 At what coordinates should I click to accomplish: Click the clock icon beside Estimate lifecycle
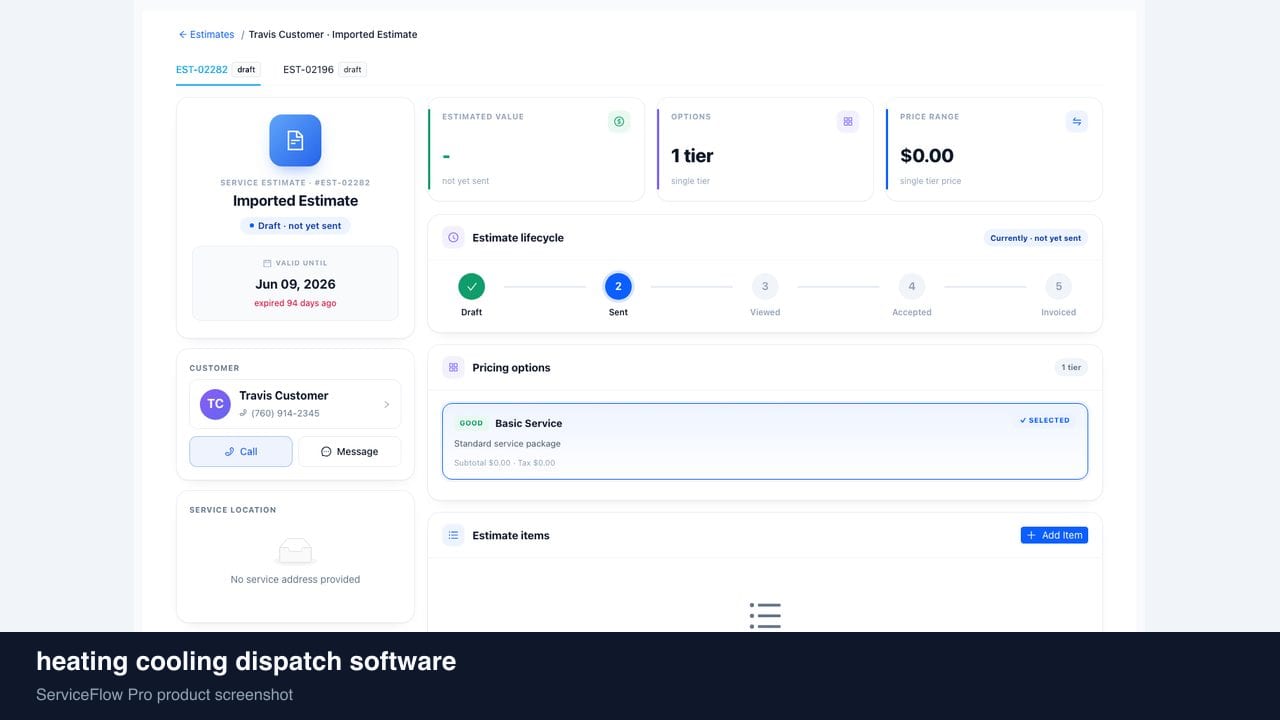tap(453, 238)
